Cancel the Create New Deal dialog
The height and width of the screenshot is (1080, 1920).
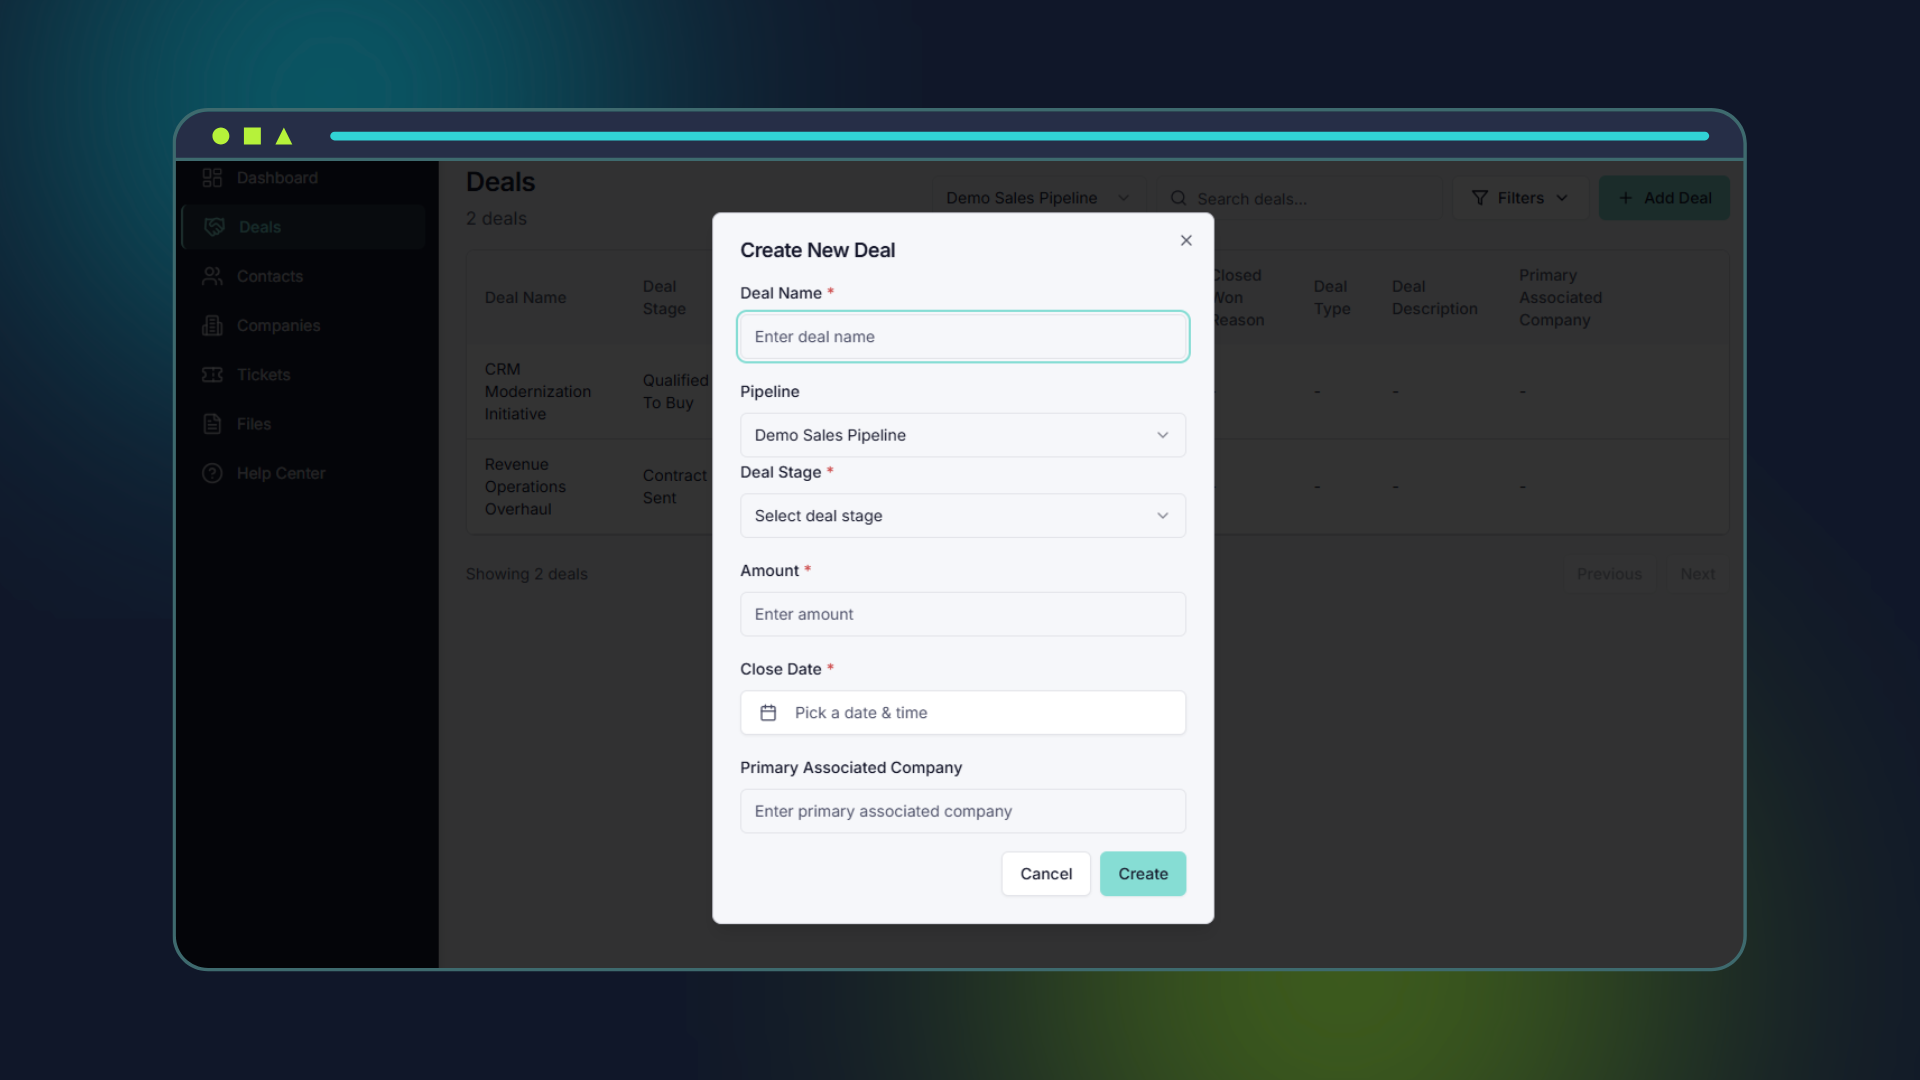(x=1045, y=873)
